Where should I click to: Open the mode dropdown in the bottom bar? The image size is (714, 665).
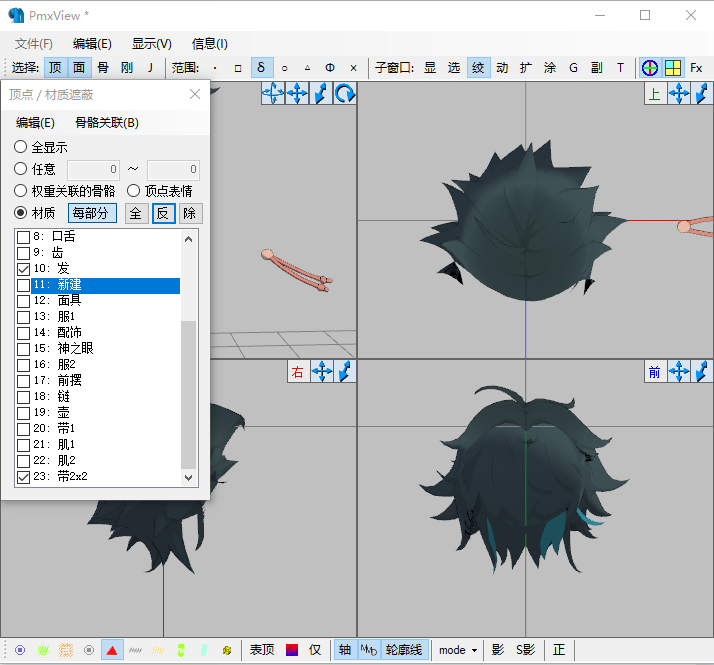click(x=458, y=650)
